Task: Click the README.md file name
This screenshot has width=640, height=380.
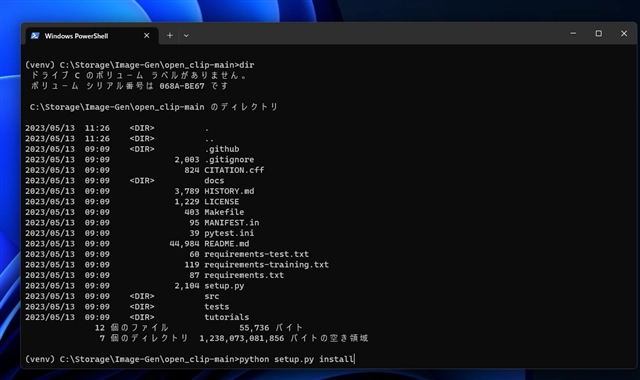Action: point(227,244)
